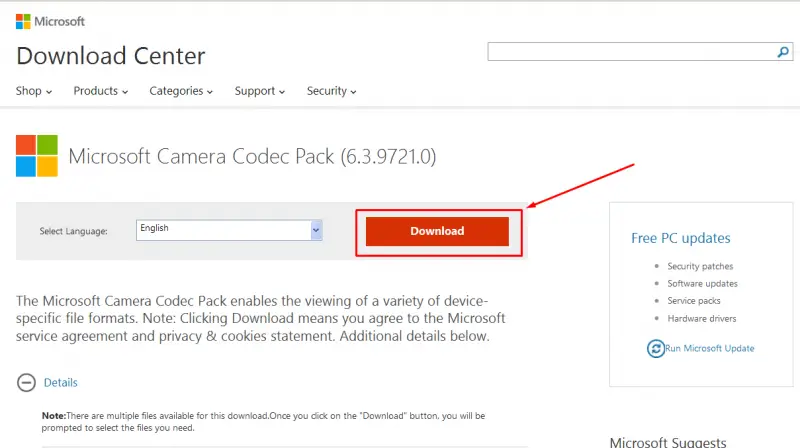
Task: Click the Details link text
Action: click(x=61, y=383)
